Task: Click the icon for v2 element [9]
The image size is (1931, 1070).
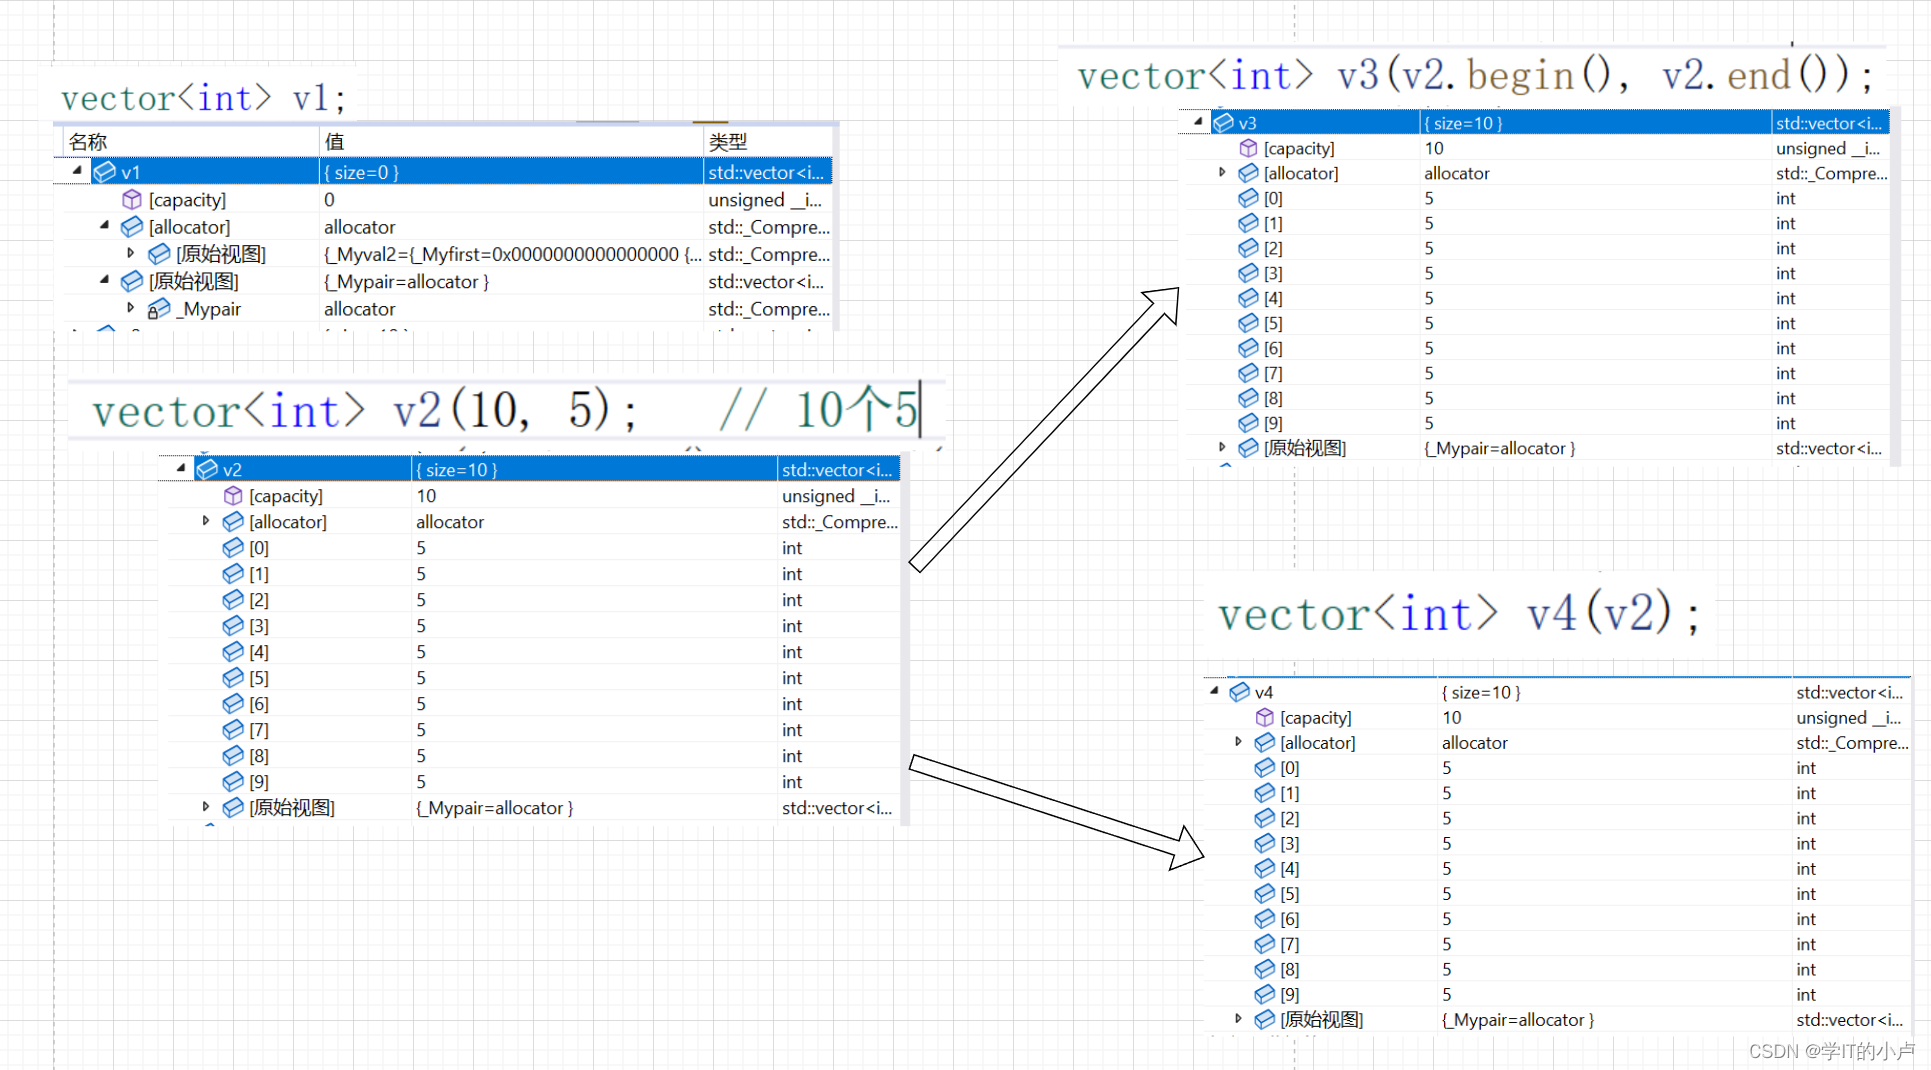Action: 233,781
